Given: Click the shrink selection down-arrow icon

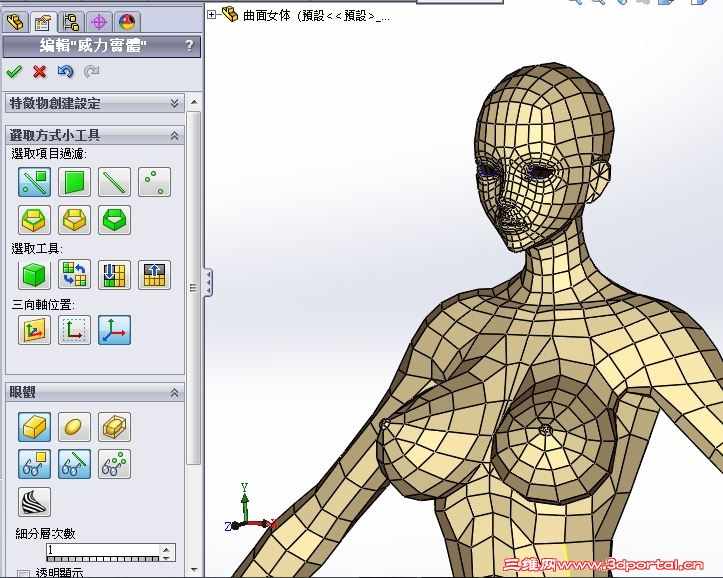Looking at the screenshot, I should click(x=114, y=275).
